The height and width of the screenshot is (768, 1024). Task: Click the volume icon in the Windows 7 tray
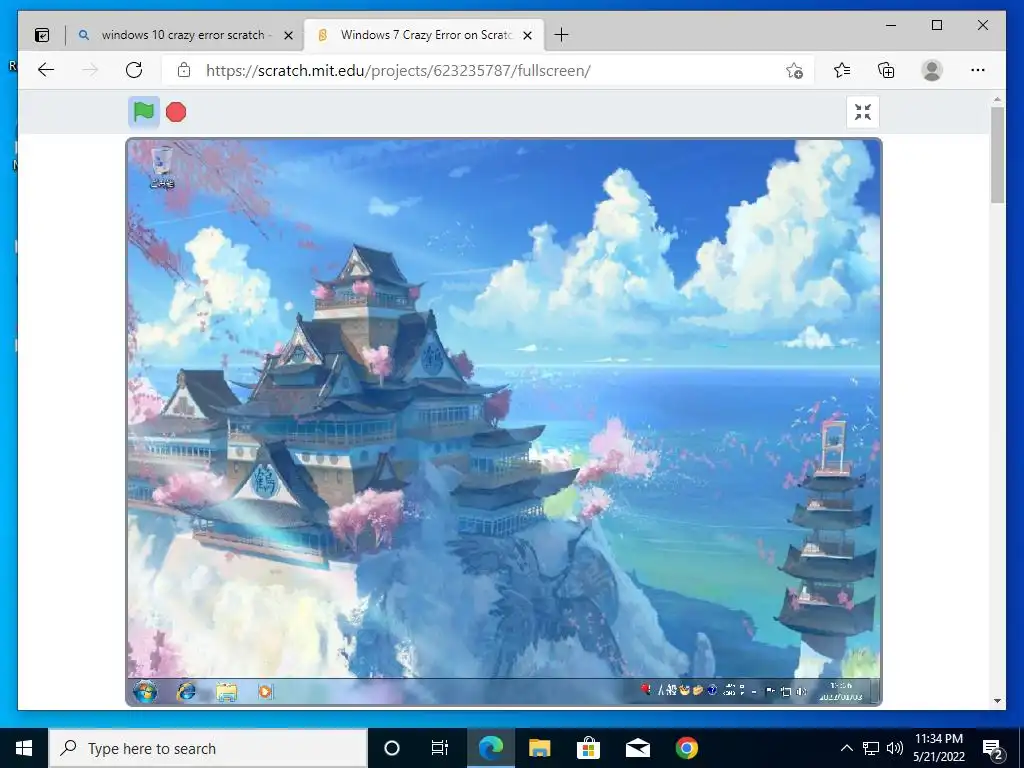click(801, 692)
